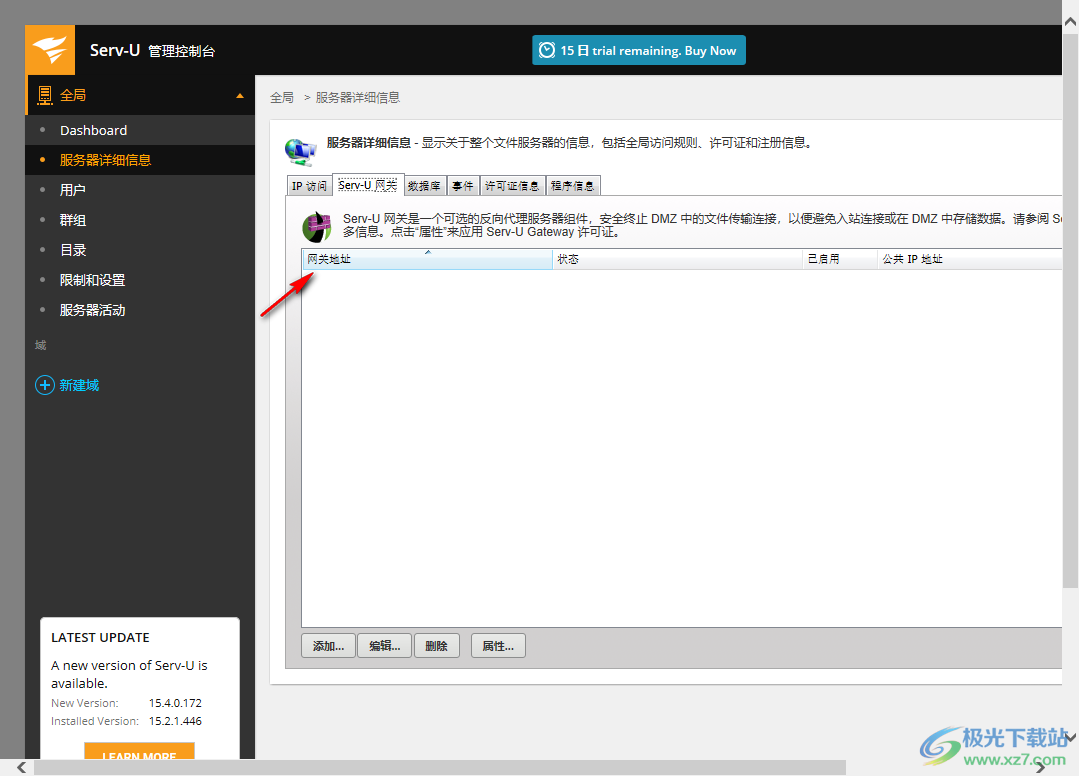Click the 属性... button
Screen dimensions: 1079x776
pos(498,646)
